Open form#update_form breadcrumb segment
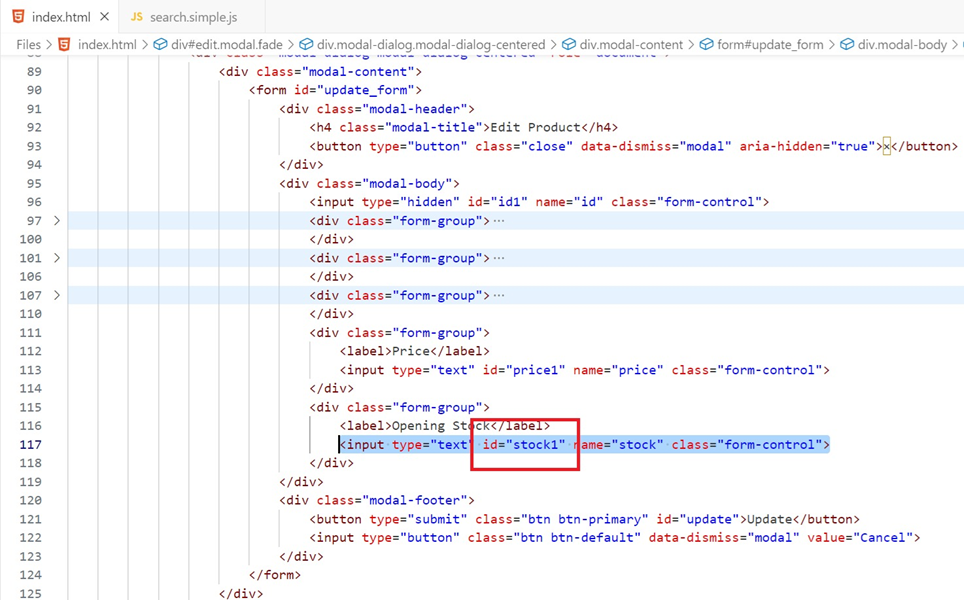Image resolution: width=964 pixels, height=600 pixels. (x=770, y=44)
